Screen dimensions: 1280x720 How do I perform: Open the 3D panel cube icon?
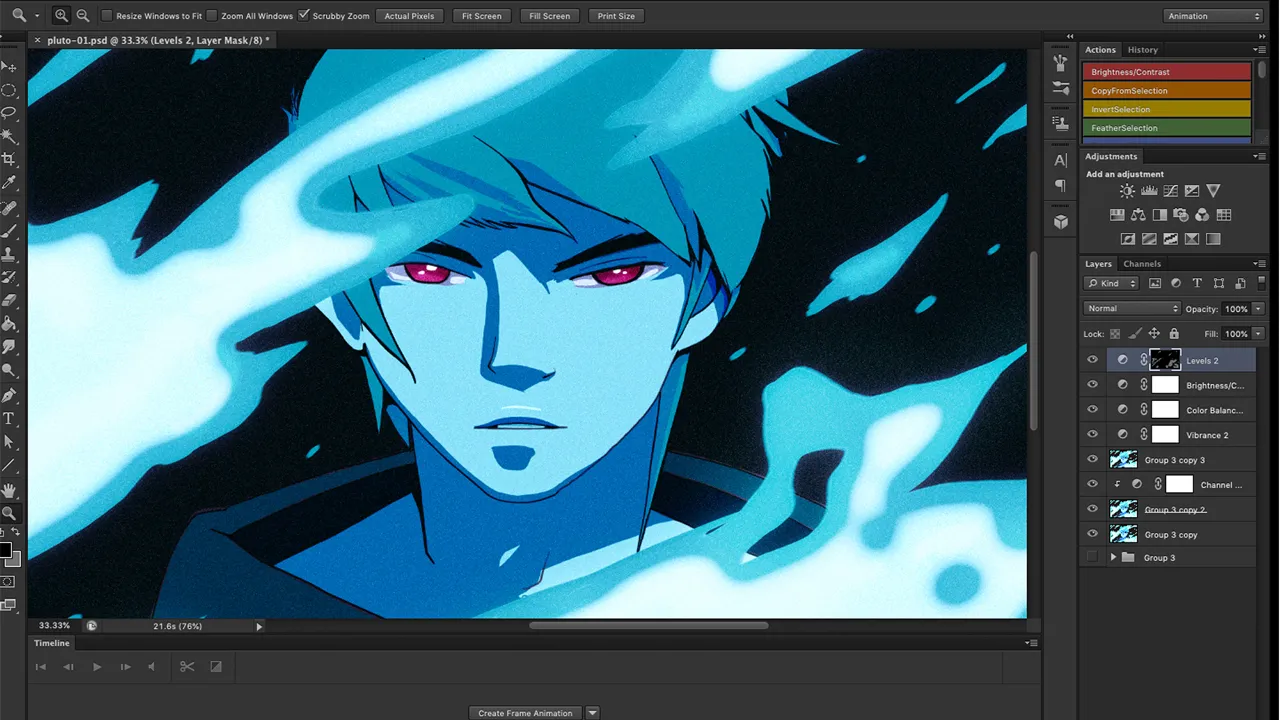tap(1061, 222)
